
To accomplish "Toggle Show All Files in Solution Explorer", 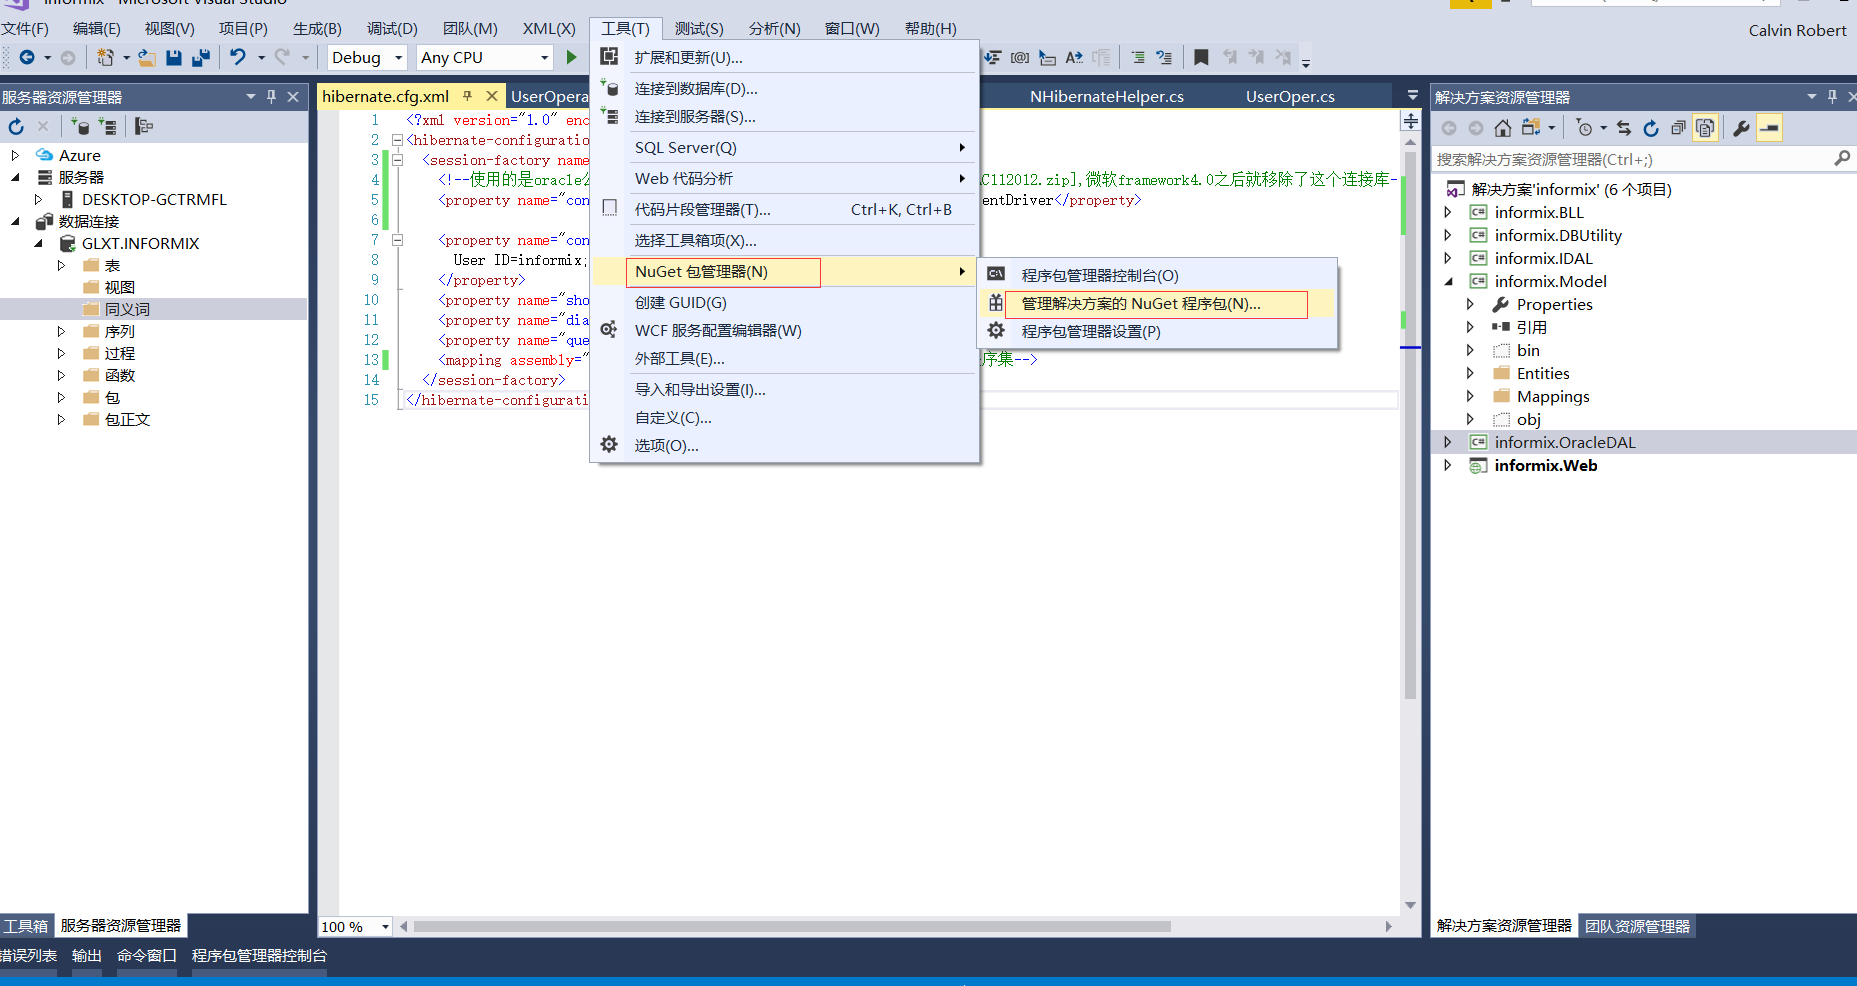I will coord(1705,128).
